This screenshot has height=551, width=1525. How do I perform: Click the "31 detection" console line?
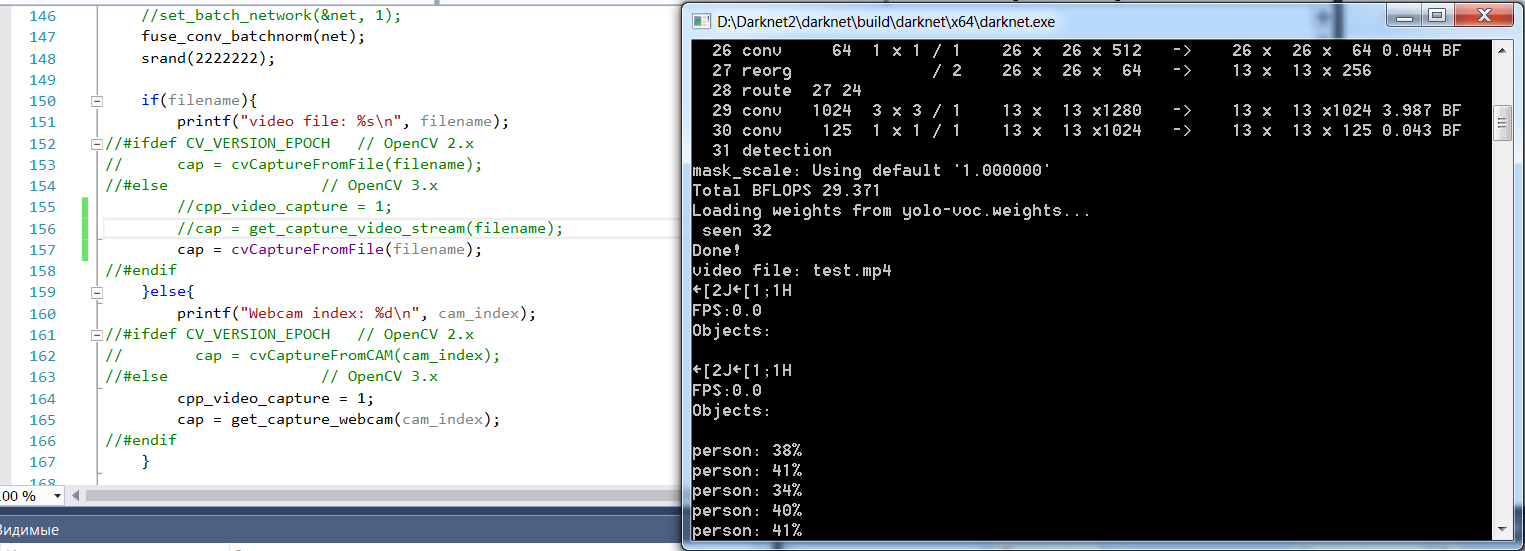(771, 150)
